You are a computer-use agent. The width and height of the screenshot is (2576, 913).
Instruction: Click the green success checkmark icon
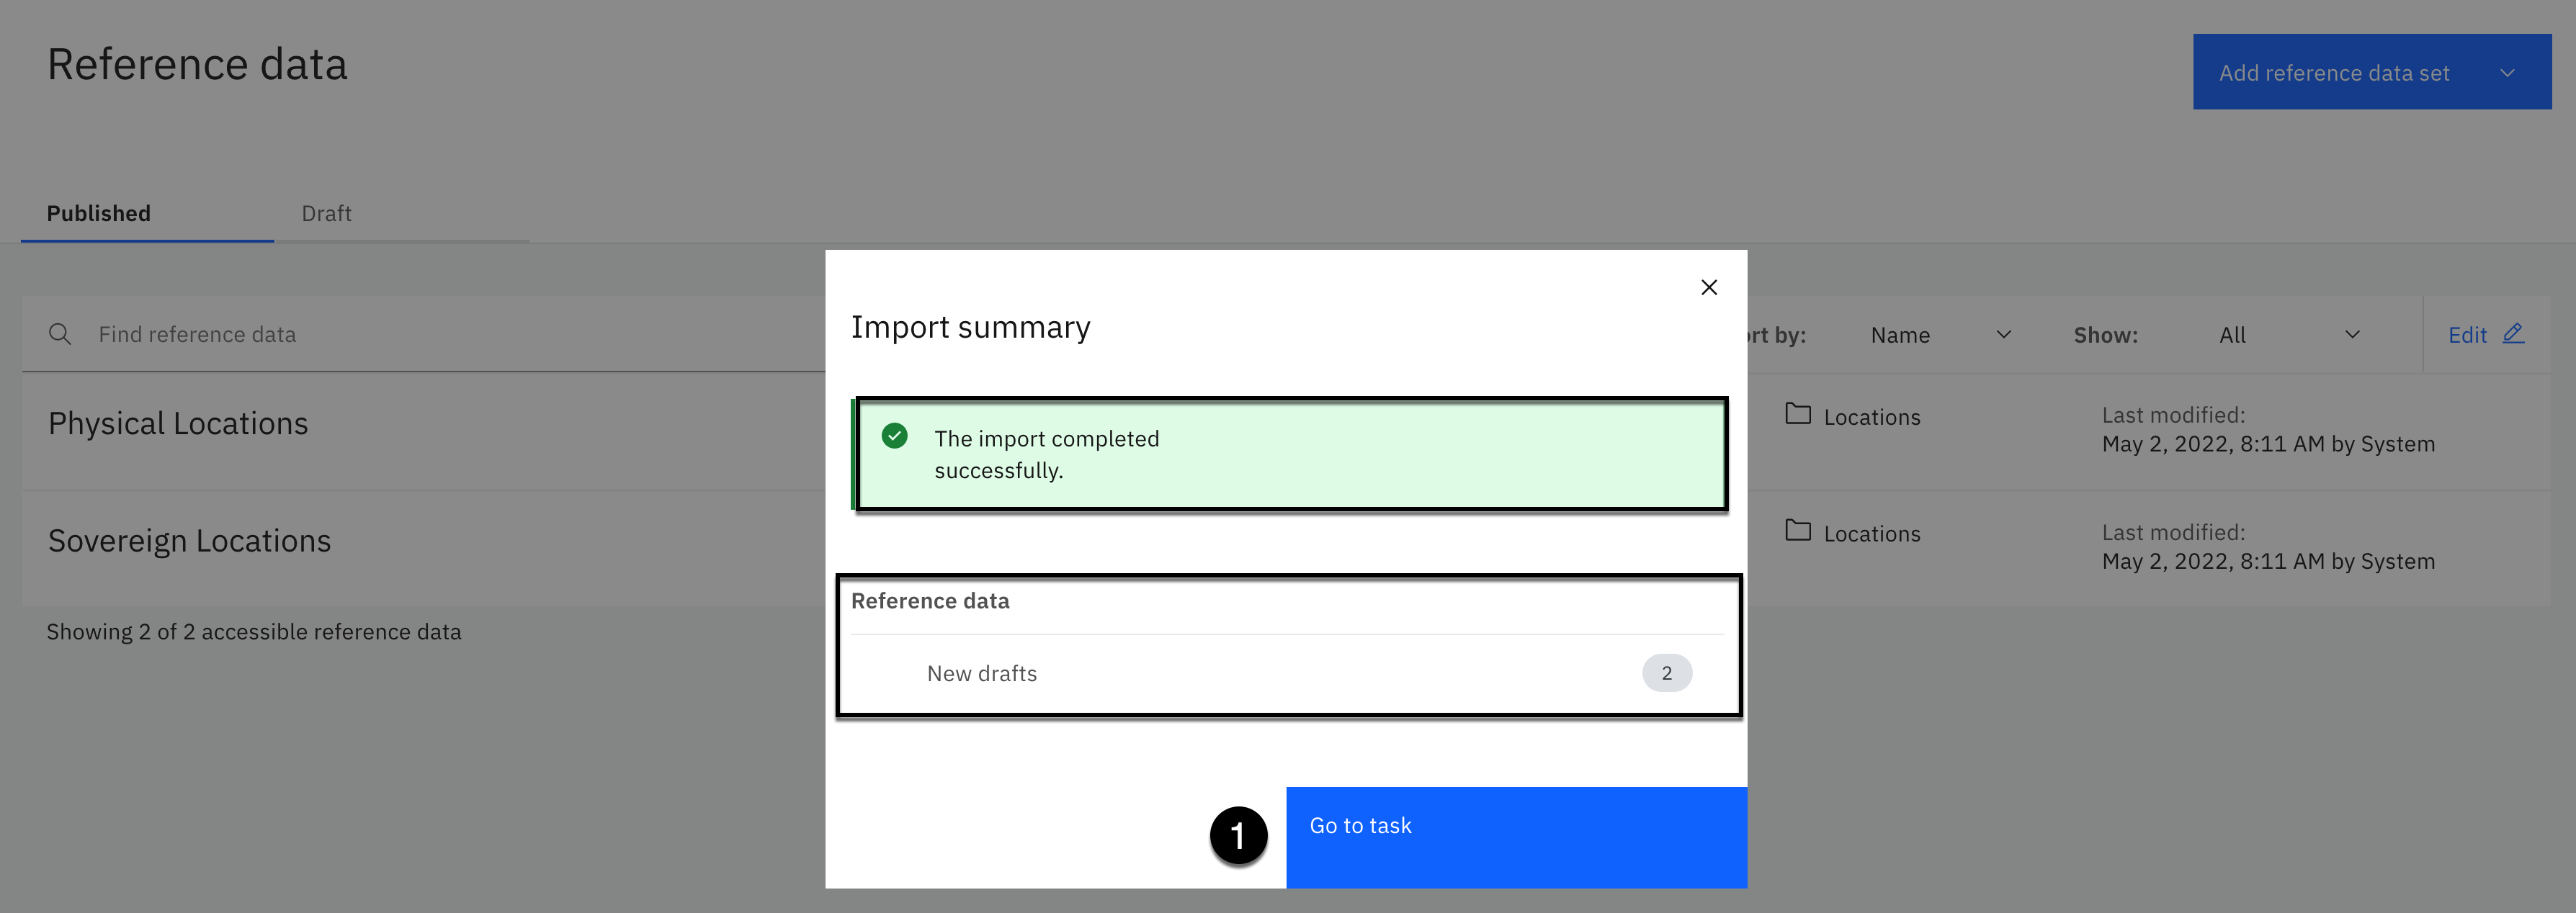(894, 436)
